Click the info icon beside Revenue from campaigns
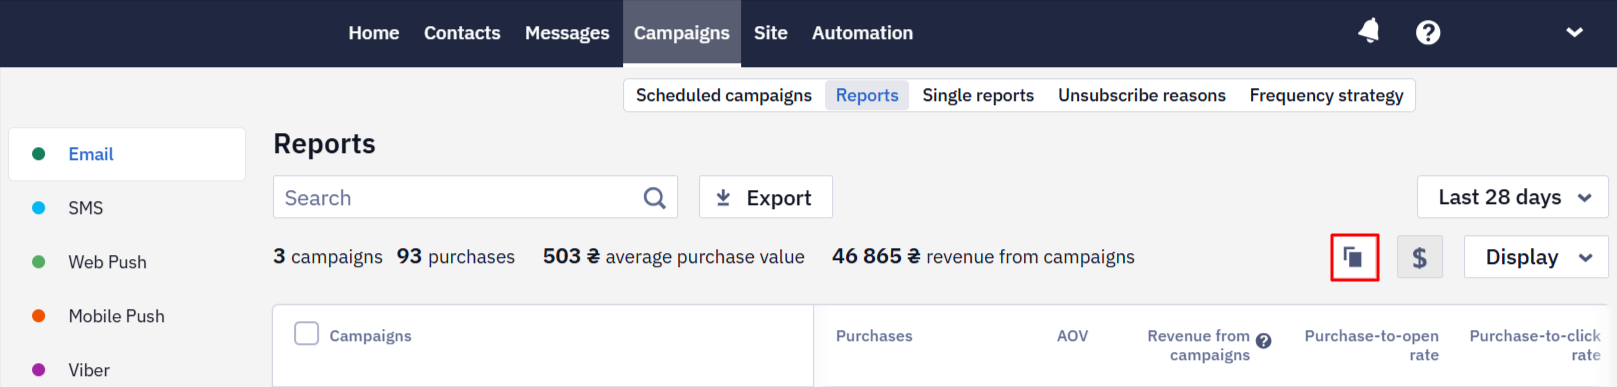 pyautogui.click(x=1263, y=341)
